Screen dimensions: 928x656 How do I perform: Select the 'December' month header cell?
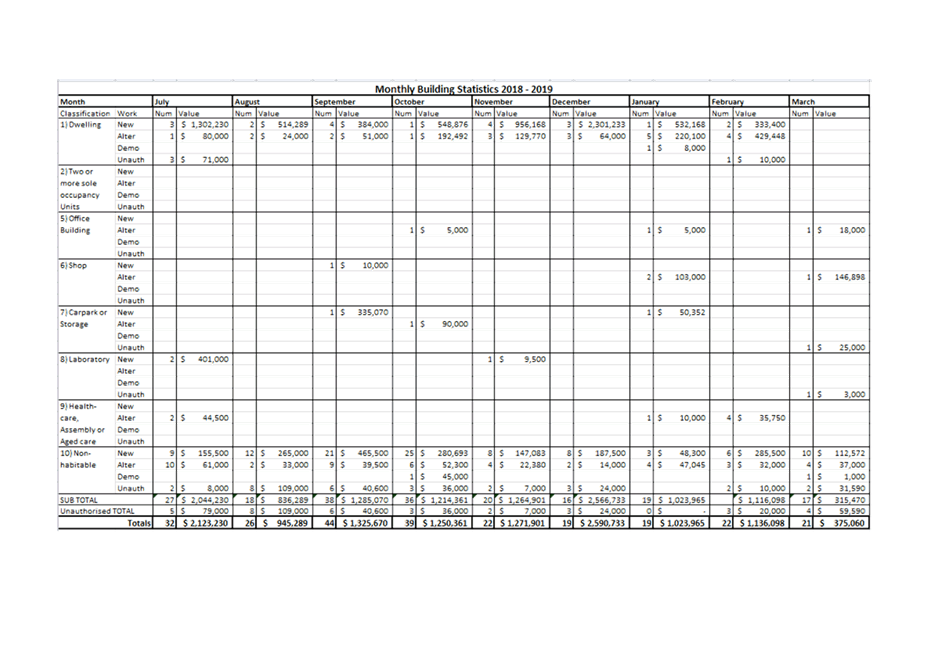[x=589, y=102]
